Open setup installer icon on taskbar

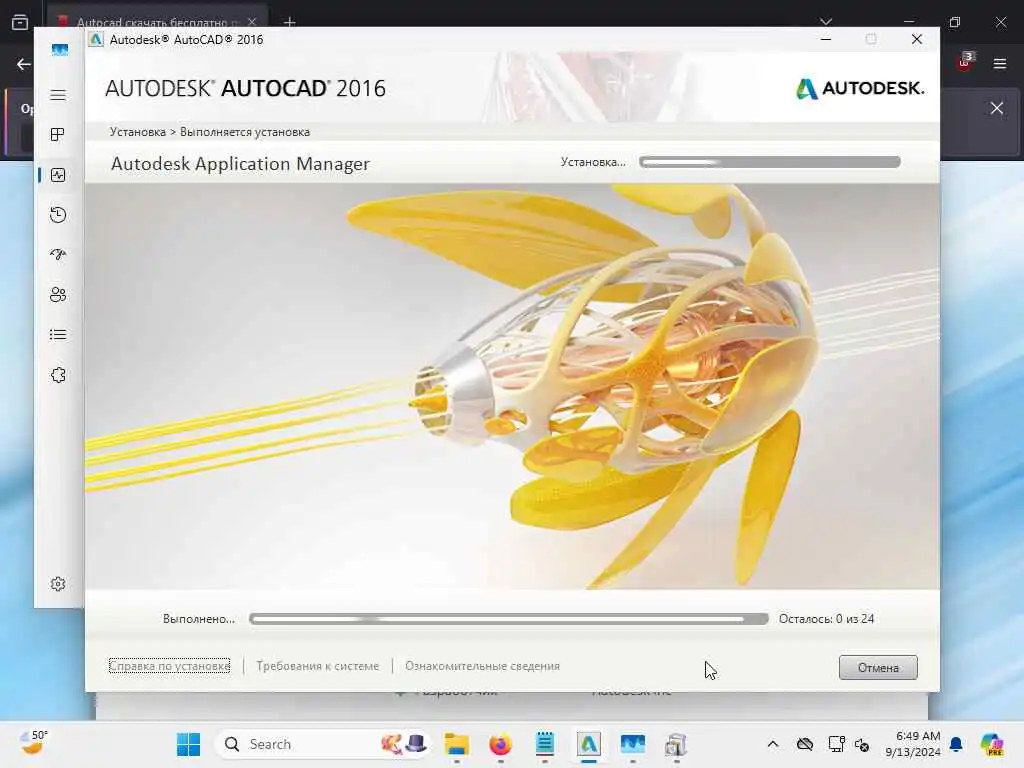point(676,744)
